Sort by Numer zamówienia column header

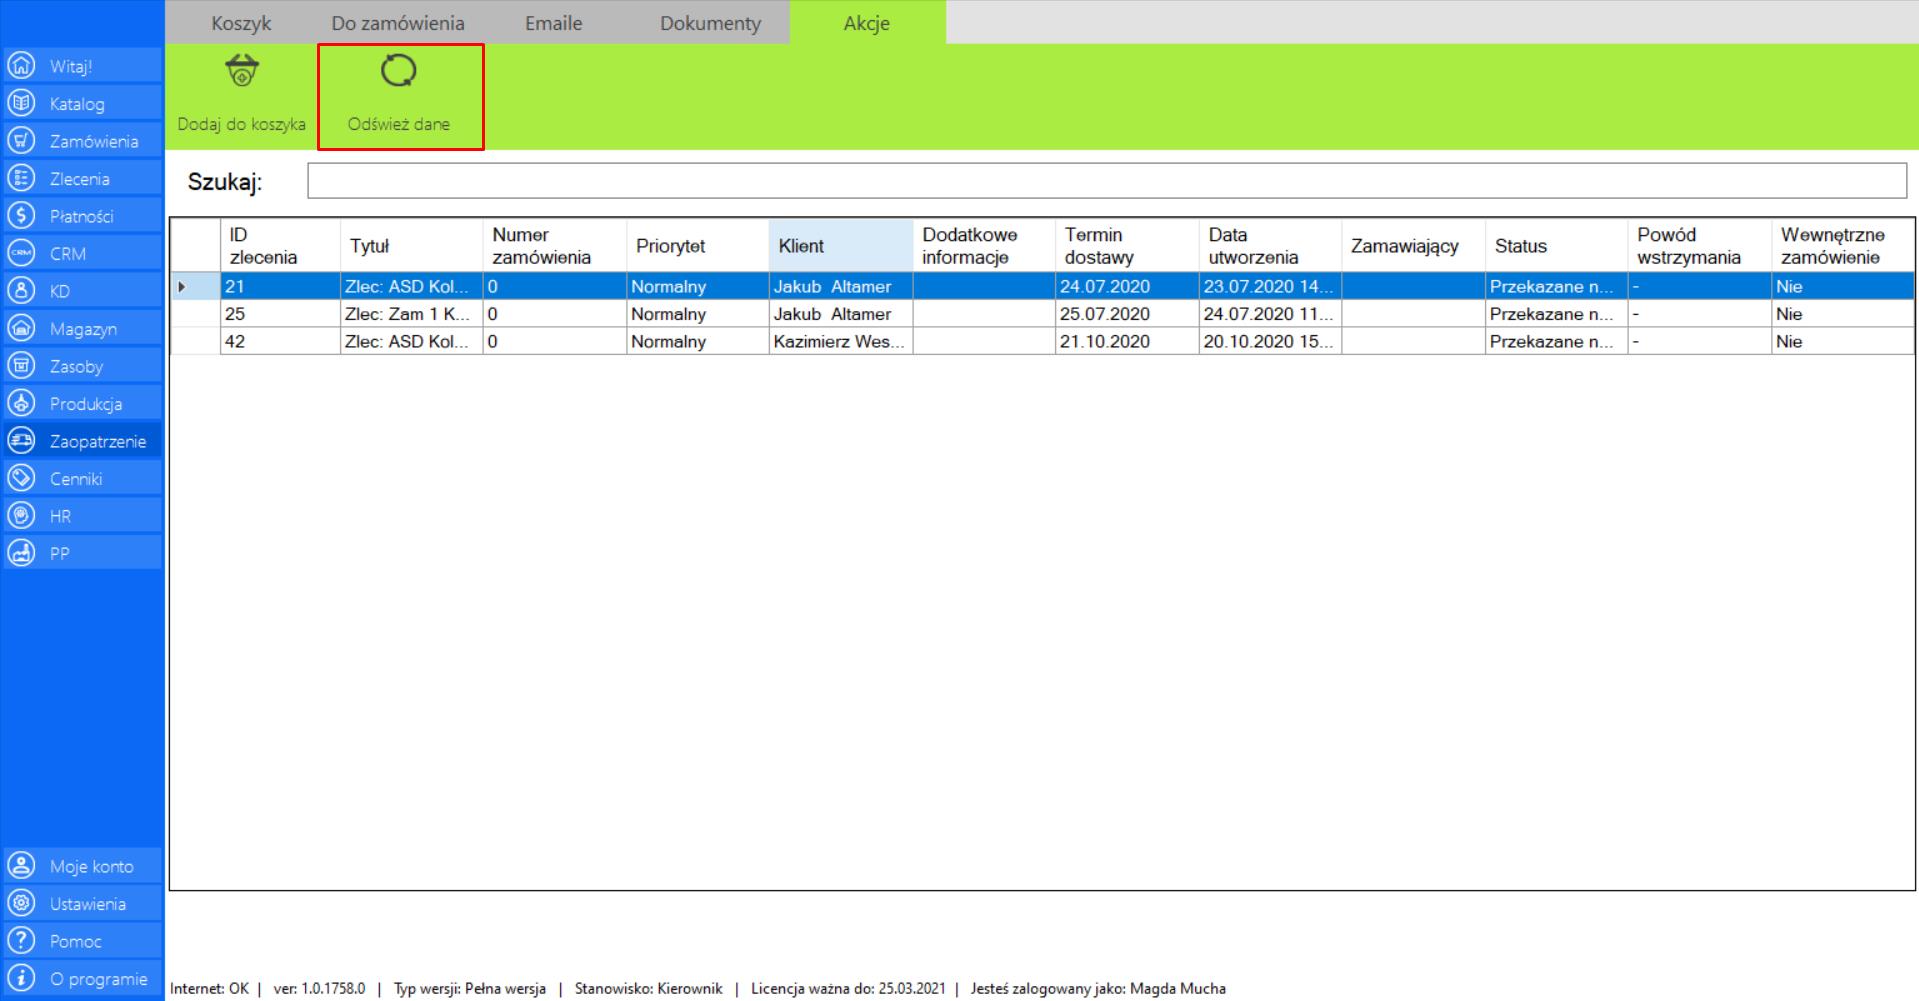coord(554,246)
